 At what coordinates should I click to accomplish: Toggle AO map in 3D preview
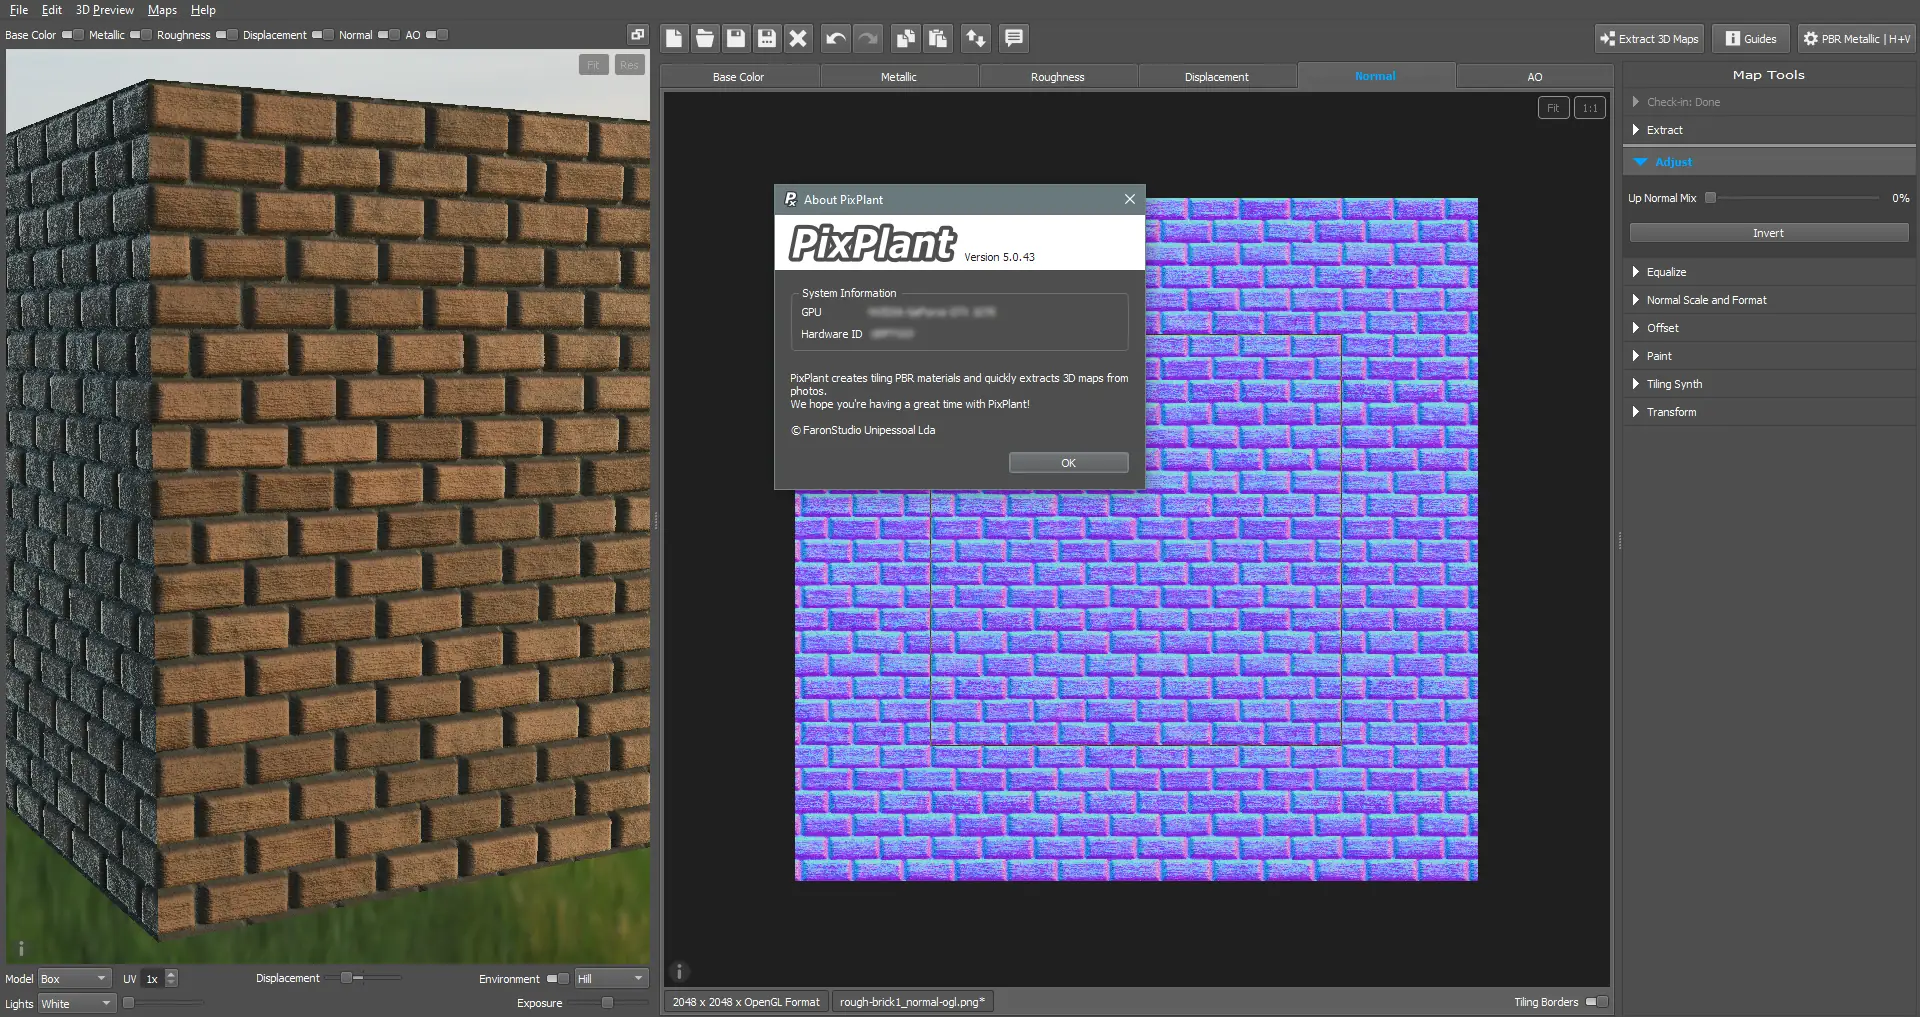tap(437, 35)
